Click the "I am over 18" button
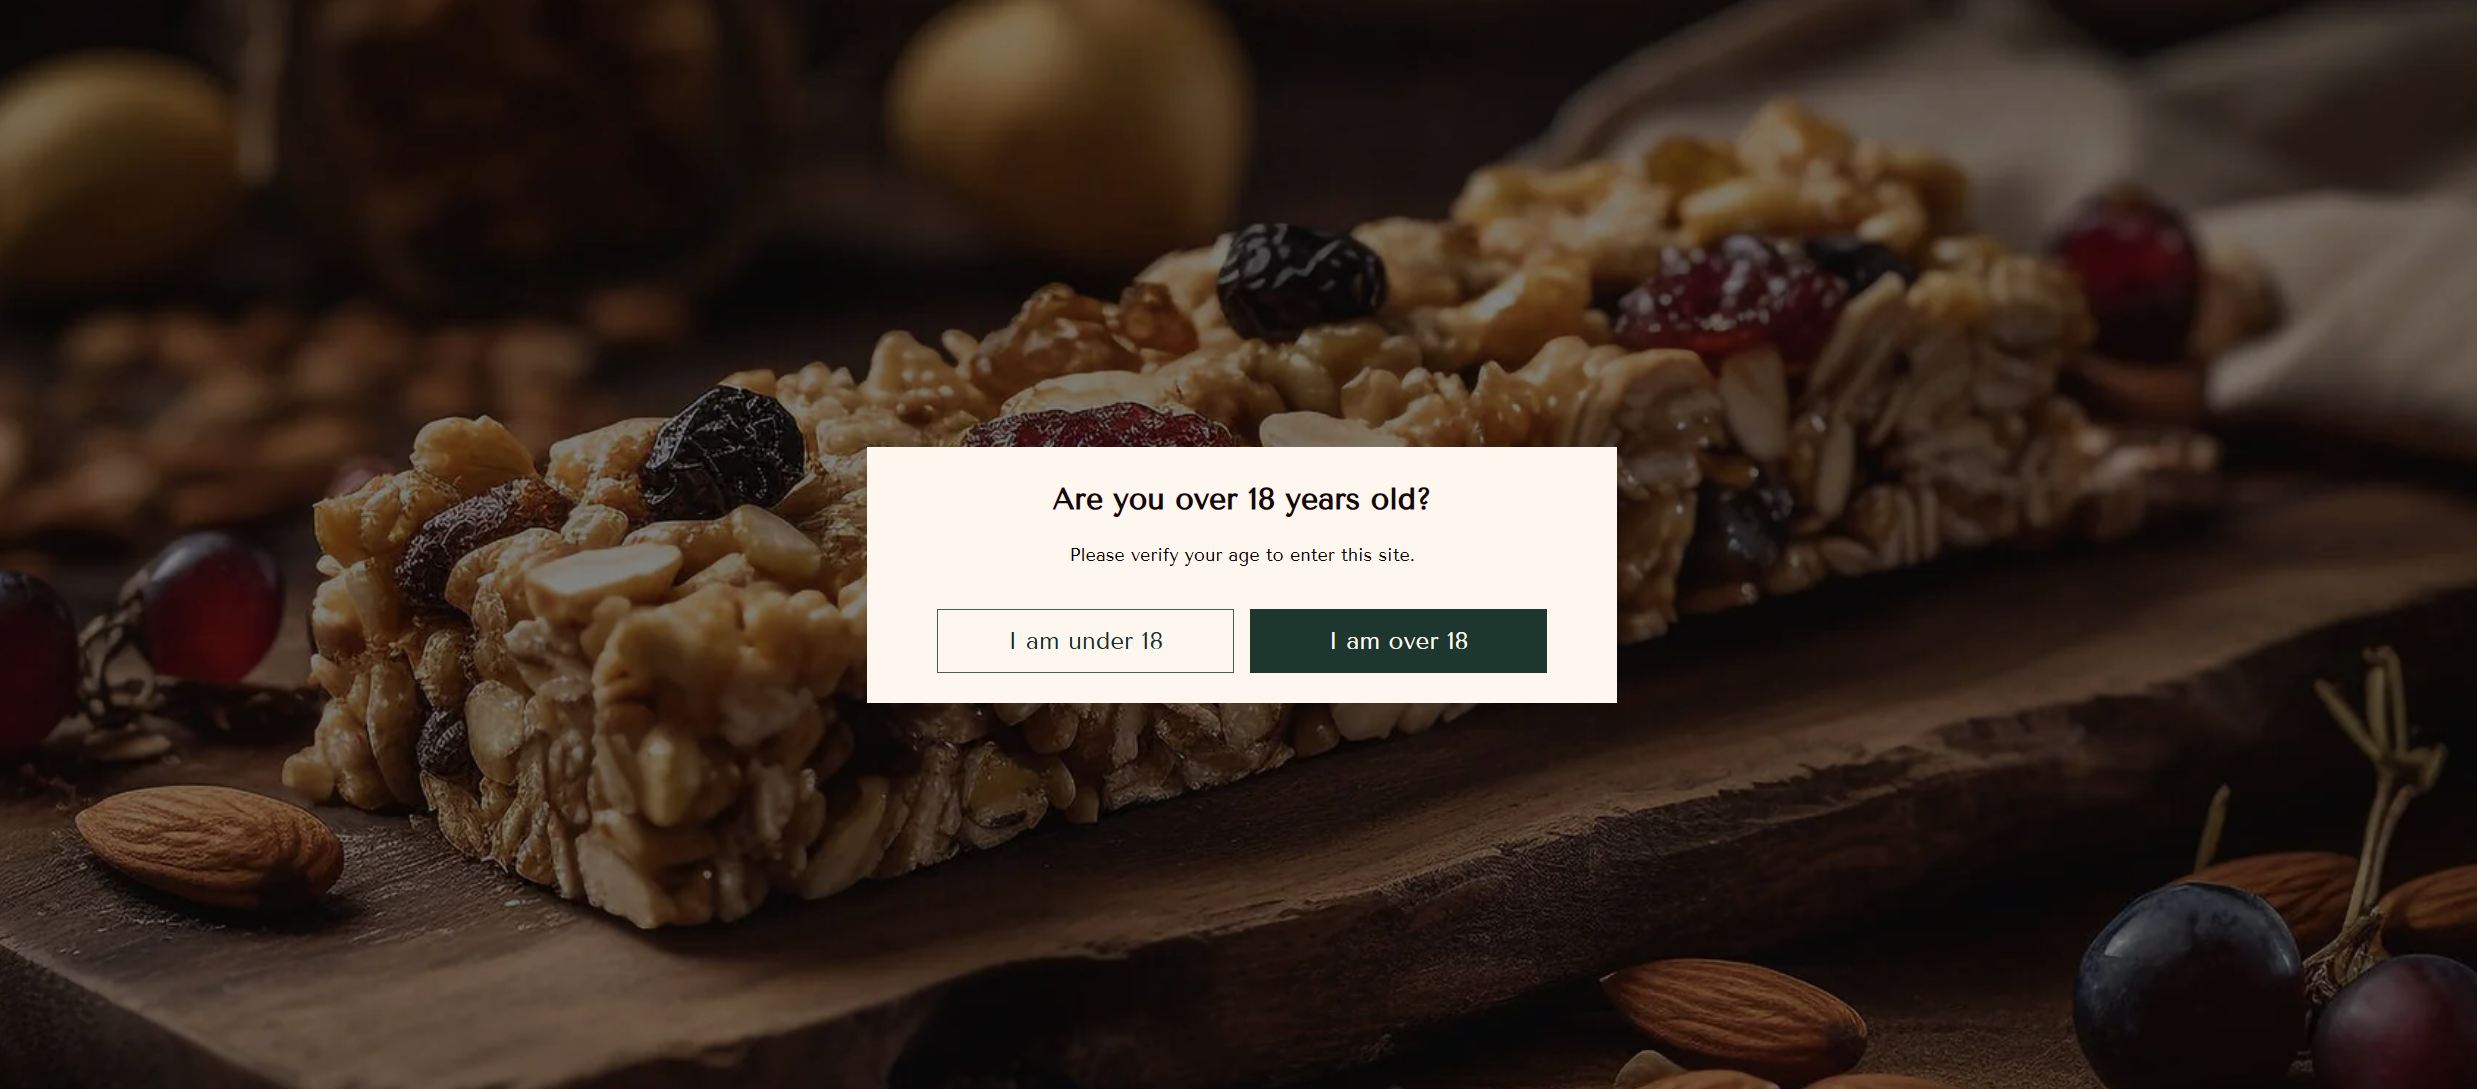Screen dimensions: 2477x1089 point(1398,641)
